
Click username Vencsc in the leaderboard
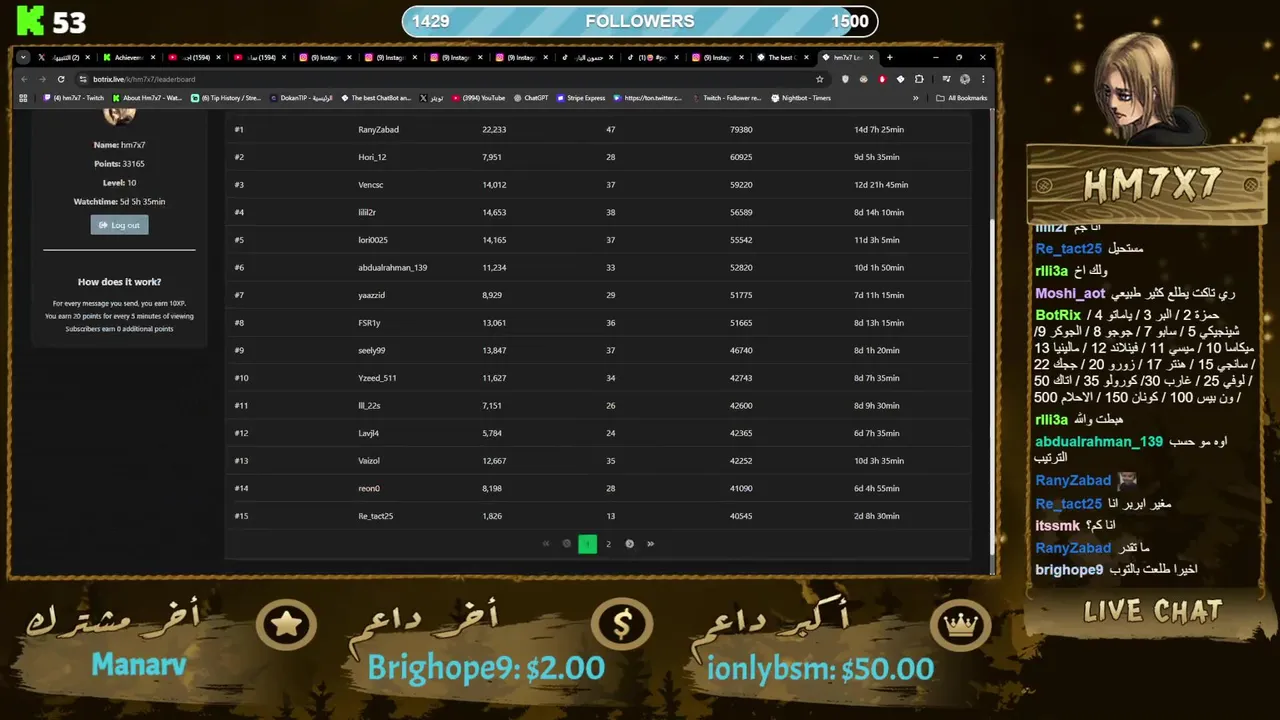(370, 185)
